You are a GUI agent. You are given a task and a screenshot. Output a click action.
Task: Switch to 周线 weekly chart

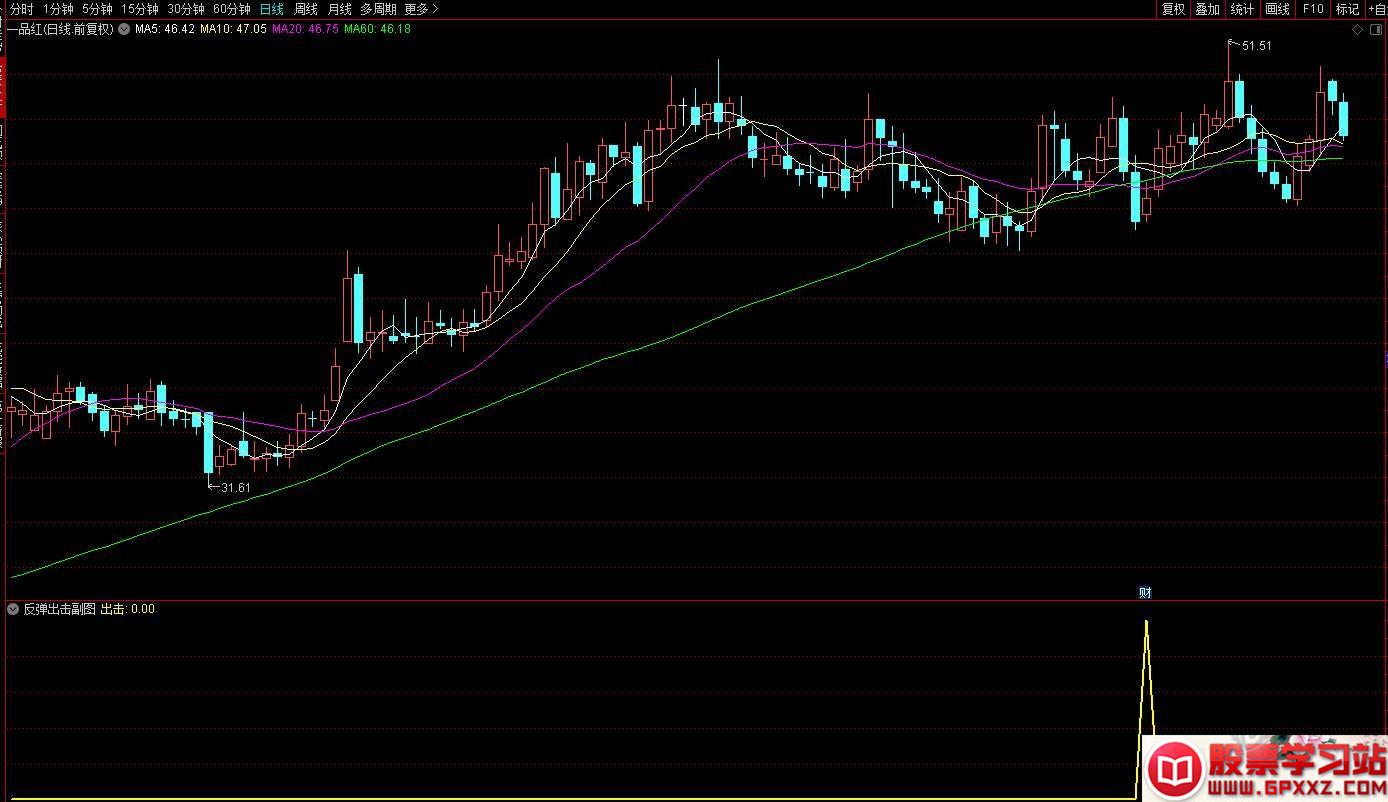tap(306, 9)
